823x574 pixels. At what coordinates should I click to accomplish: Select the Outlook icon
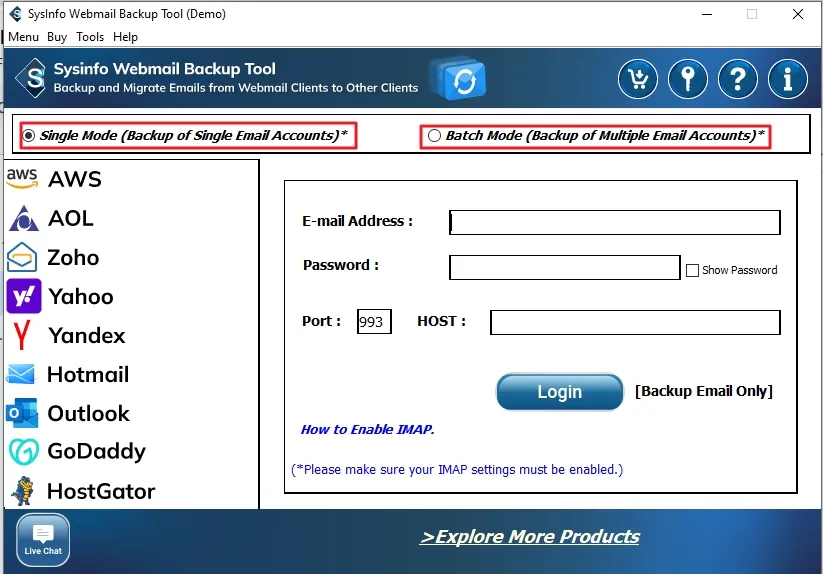tap(22, 413)
